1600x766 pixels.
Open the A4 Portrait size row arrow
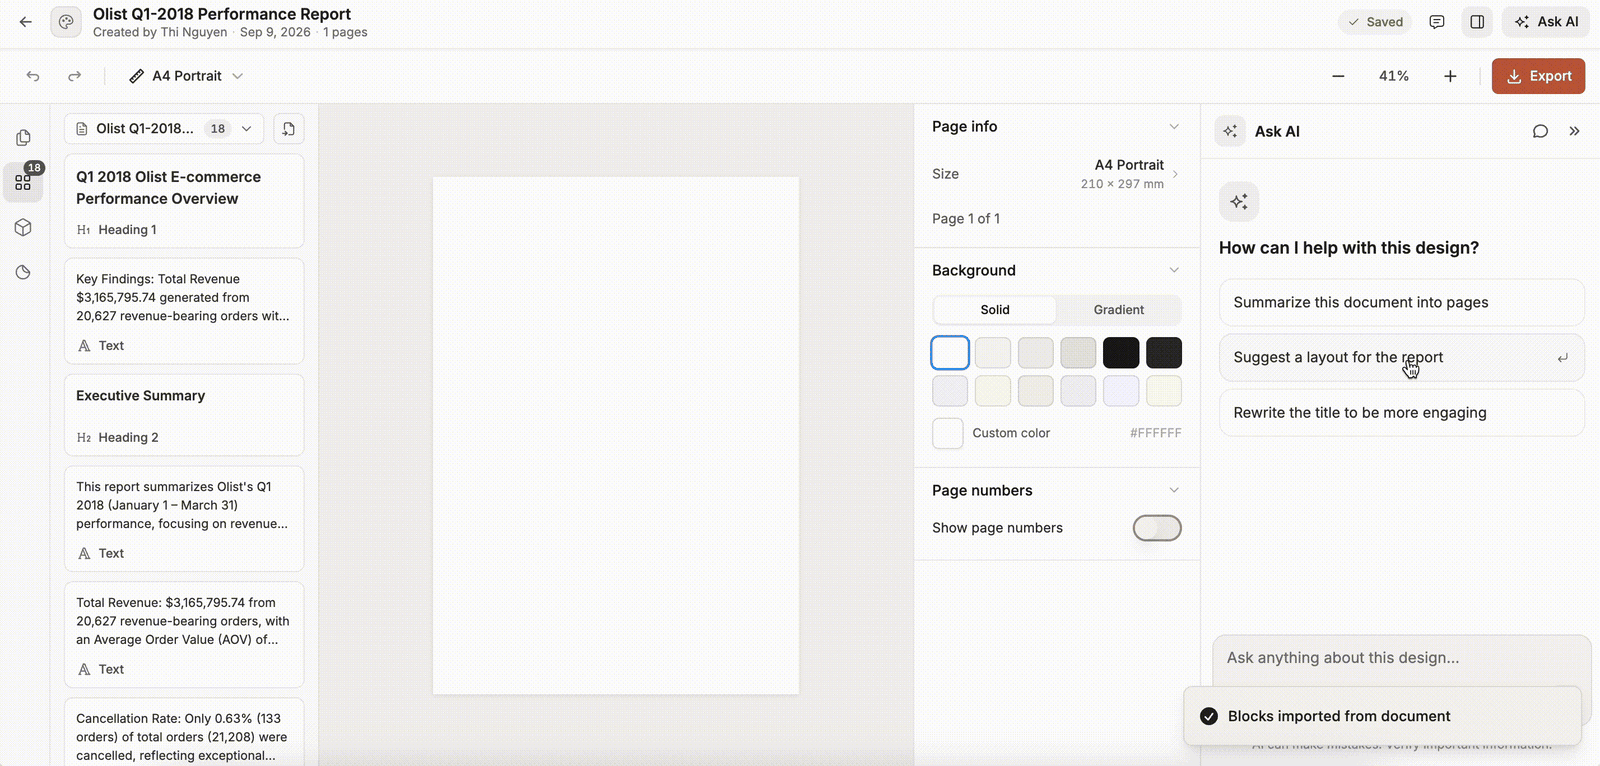coord(1175,174)
